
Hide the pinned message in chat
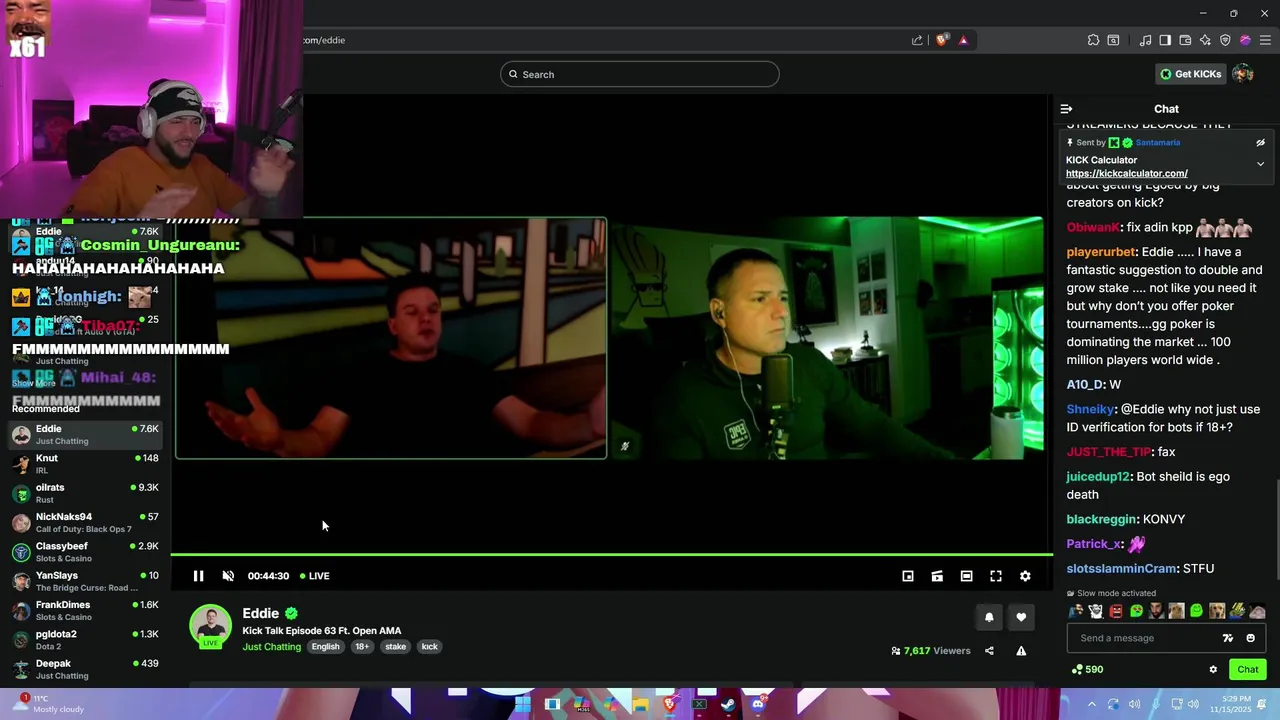tap(1260, 143)
